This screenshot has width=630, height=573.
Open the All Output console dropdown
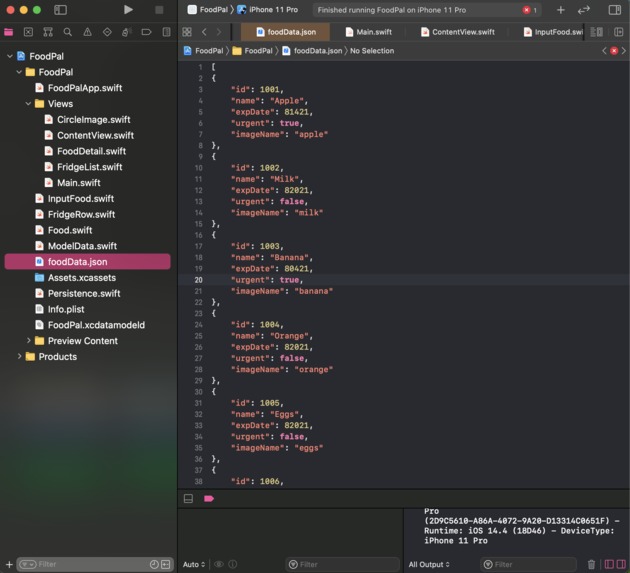(429, 564)
